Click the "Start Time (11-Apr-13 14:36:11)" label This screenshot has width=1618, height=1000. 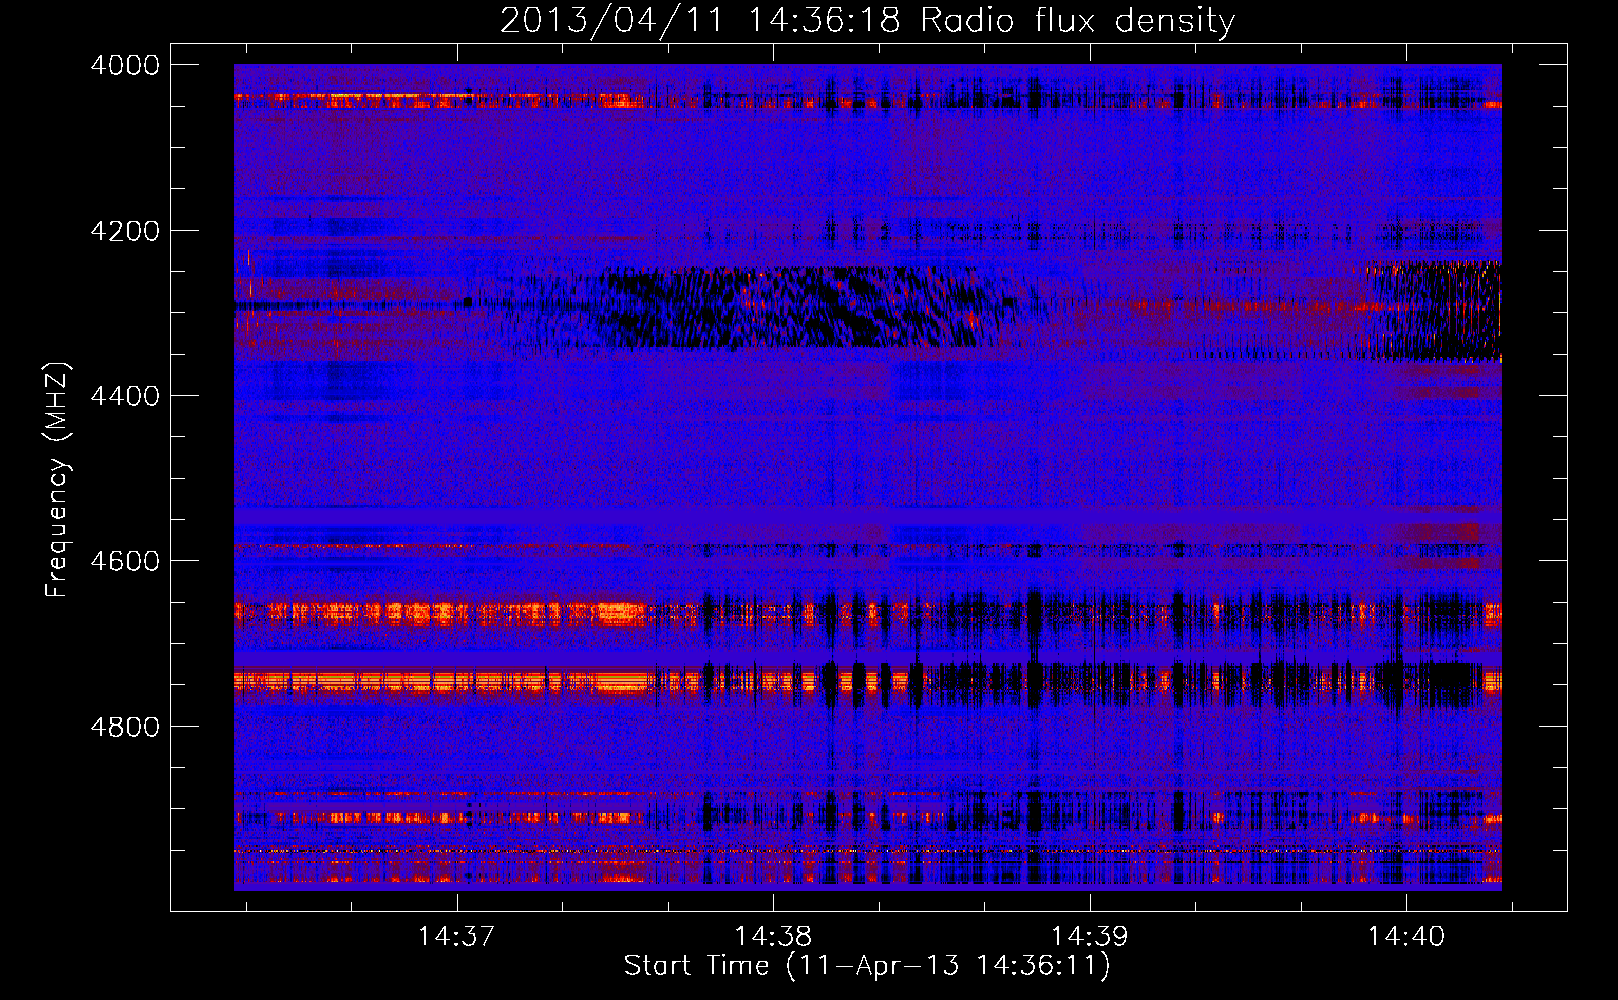[x=867, y=966]
